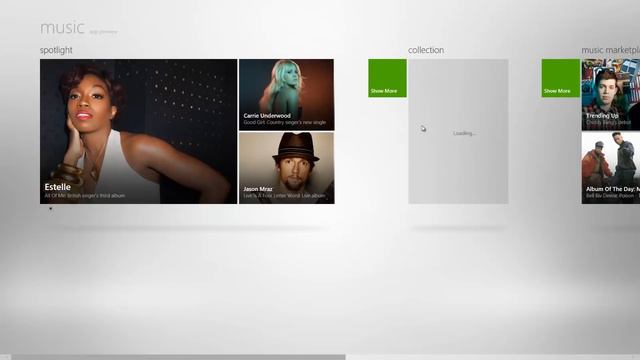This screenshot has width=640, height=360.
Task: Open the Estelle spotlight tile
Action: [138, 131]
